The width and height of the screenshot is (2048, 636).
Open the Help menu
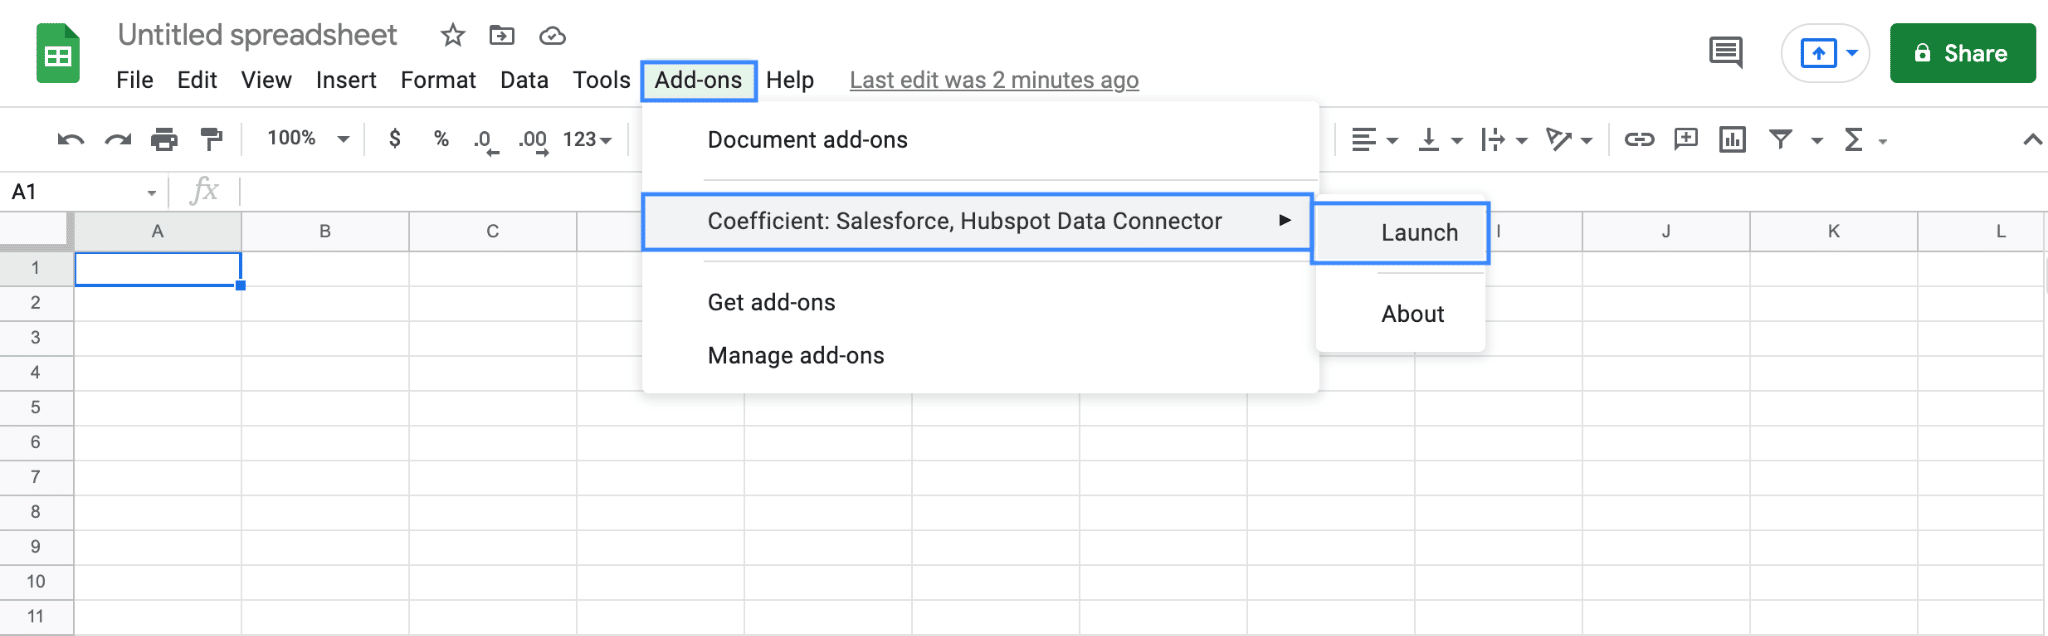(x=790, y=80)
